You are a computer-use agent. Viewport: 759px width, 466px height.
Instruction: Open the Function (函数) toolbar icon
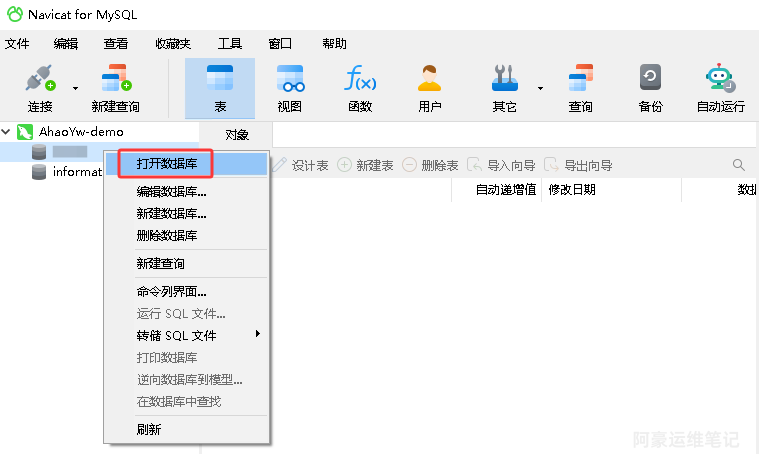[360, 78]
